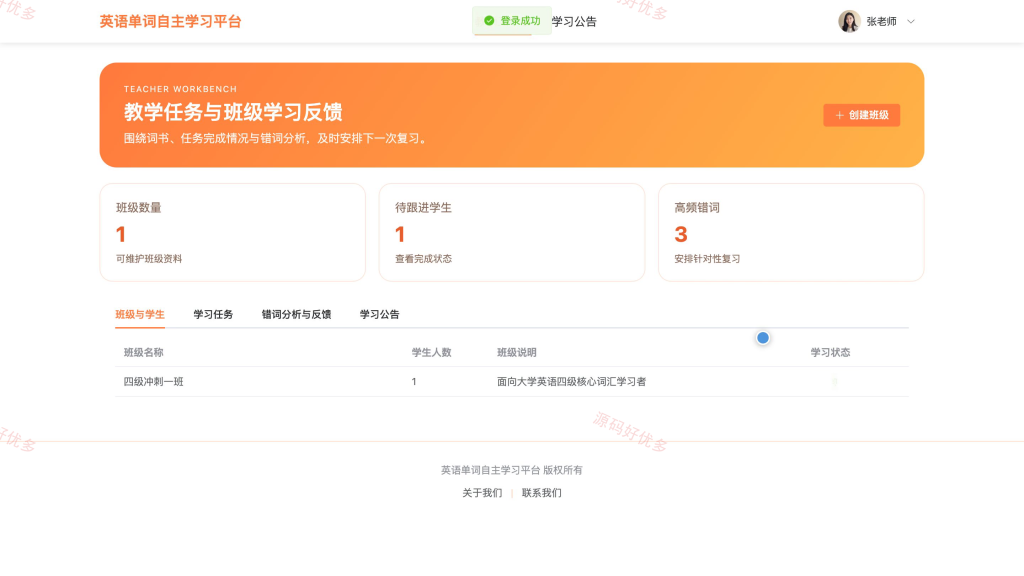The width and height of the screenshot is (1024, 576).
Task: Select the 四级冲刺一班 class row name
Action: pyautogui.click(x=153, y=381)
